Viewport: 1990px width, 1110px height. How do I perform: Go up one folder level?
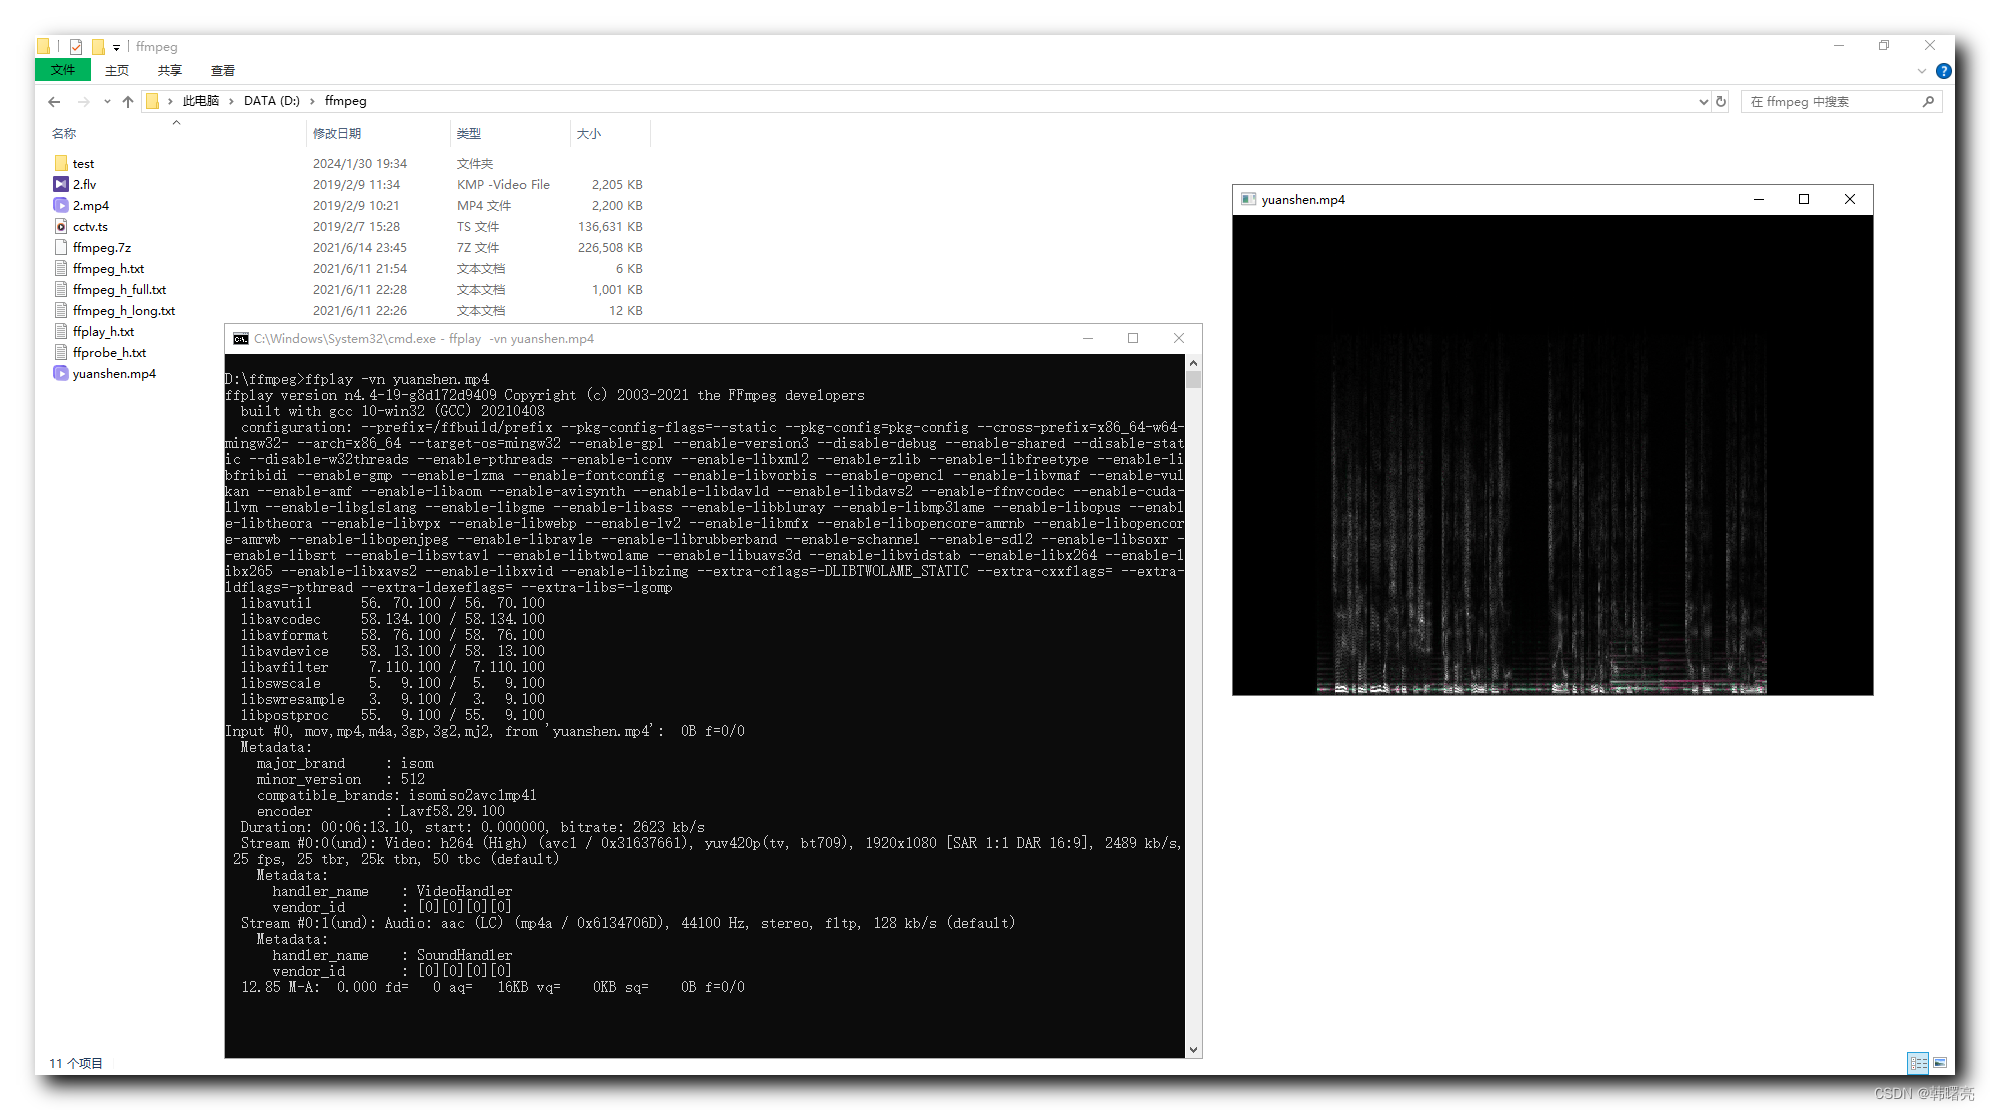coord(128,101)
